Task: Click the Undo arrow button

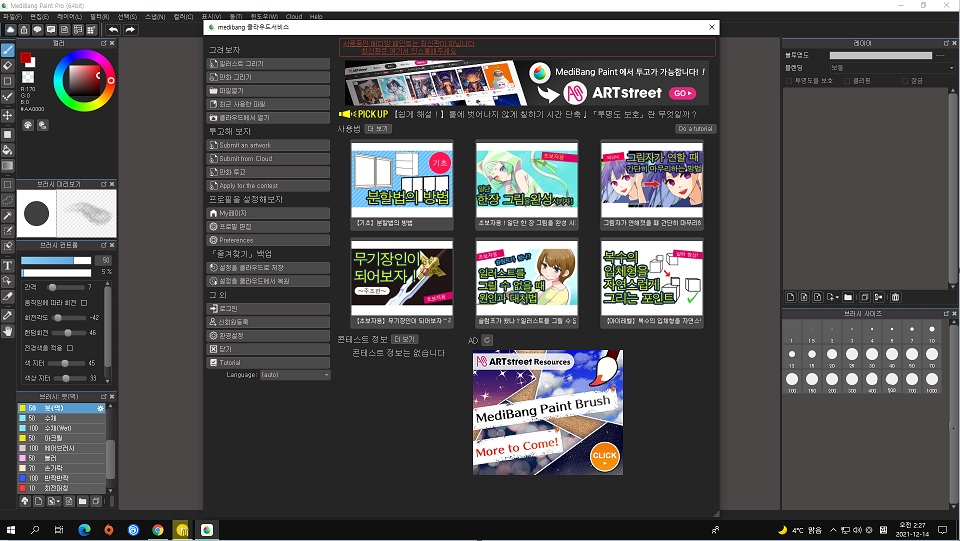Action: pyautogui.click(x=113, y=29)
